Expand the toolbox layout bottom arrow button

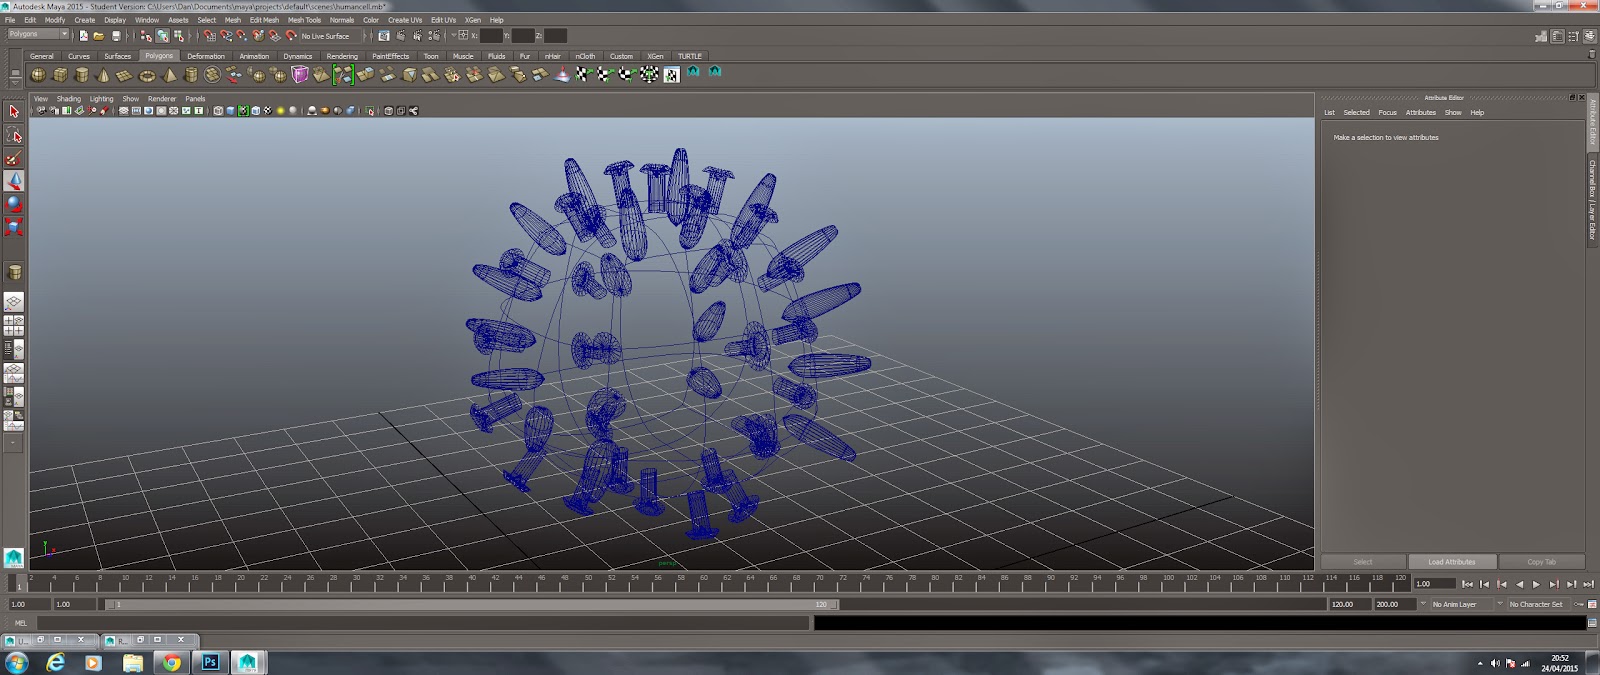coord(14,442)
